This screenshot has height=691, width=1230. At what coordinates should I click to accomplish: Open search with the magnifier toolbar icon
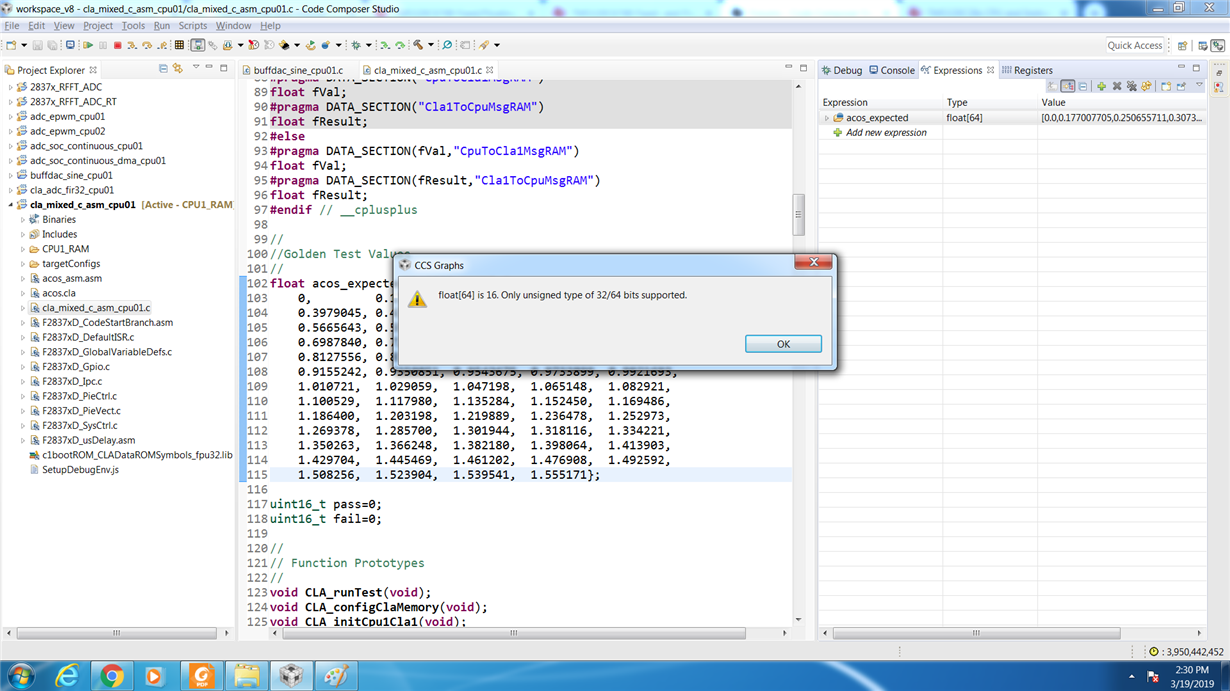click(x=447, y=45)
